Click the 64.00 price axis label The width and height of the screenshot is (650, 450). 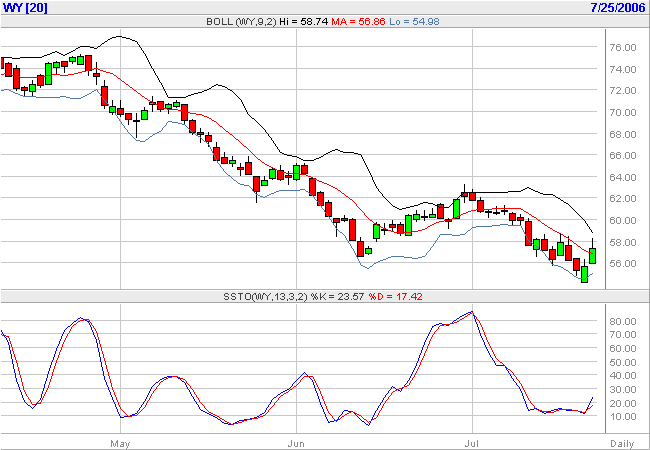click(x=623, y=177)
